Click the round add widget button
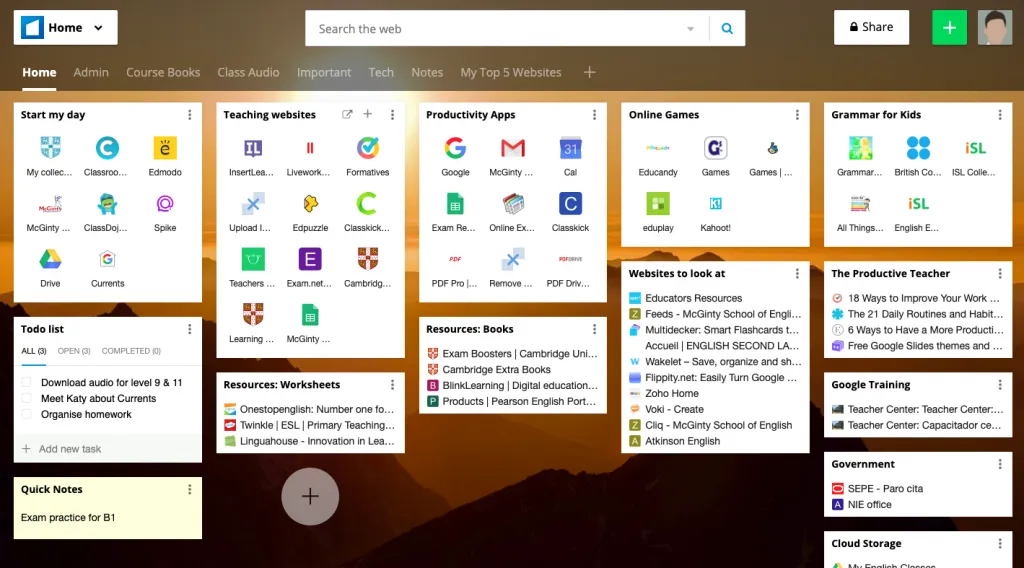Screen dimensions: 1024x568 pyautogui.click(x=310, y=496)
